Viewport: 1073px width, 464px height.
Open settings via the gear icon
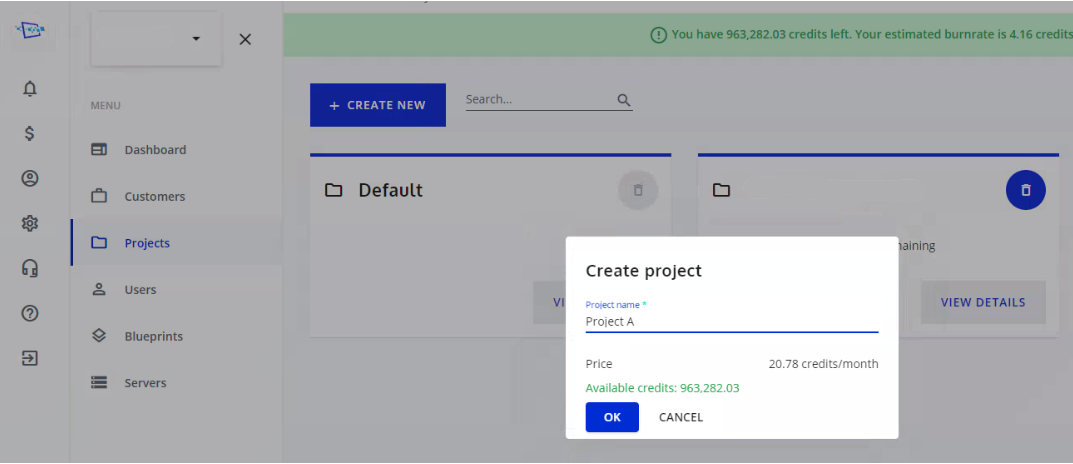30,224
